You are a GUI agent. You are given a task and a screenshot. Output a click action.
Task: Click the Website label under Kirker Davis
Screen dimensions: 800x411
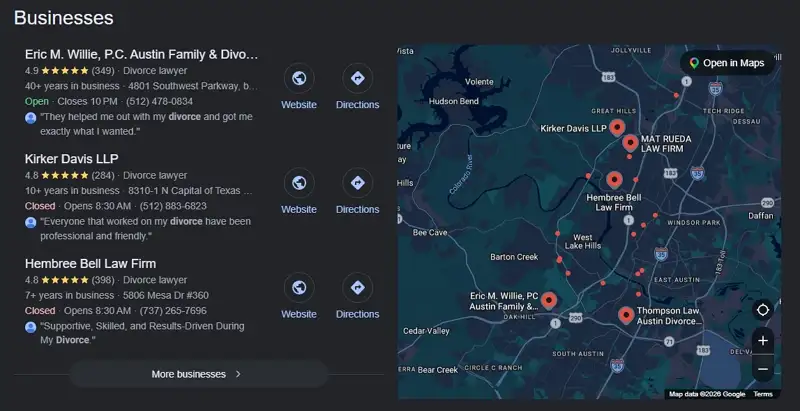299,210
